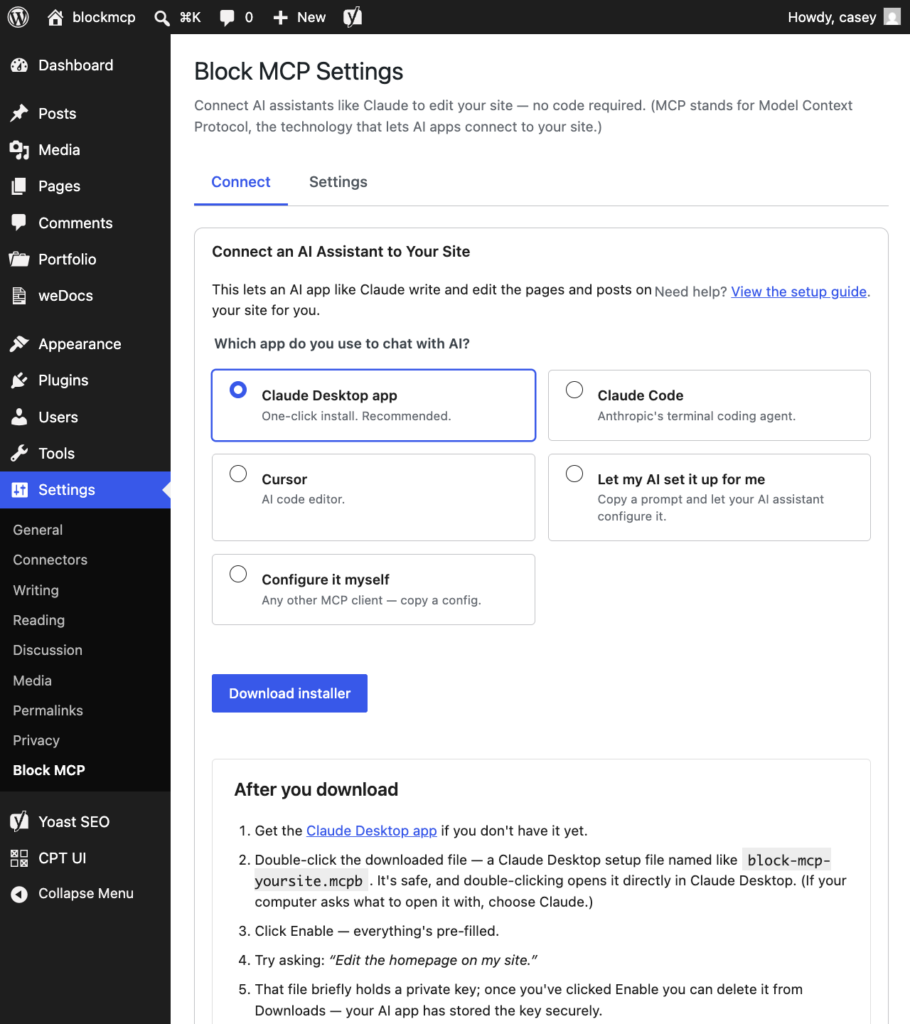Click the Media sidebar icon beside Posts section
This screenshot has width=910, height=1024.
pyautogui.click(x=20, y=150)
